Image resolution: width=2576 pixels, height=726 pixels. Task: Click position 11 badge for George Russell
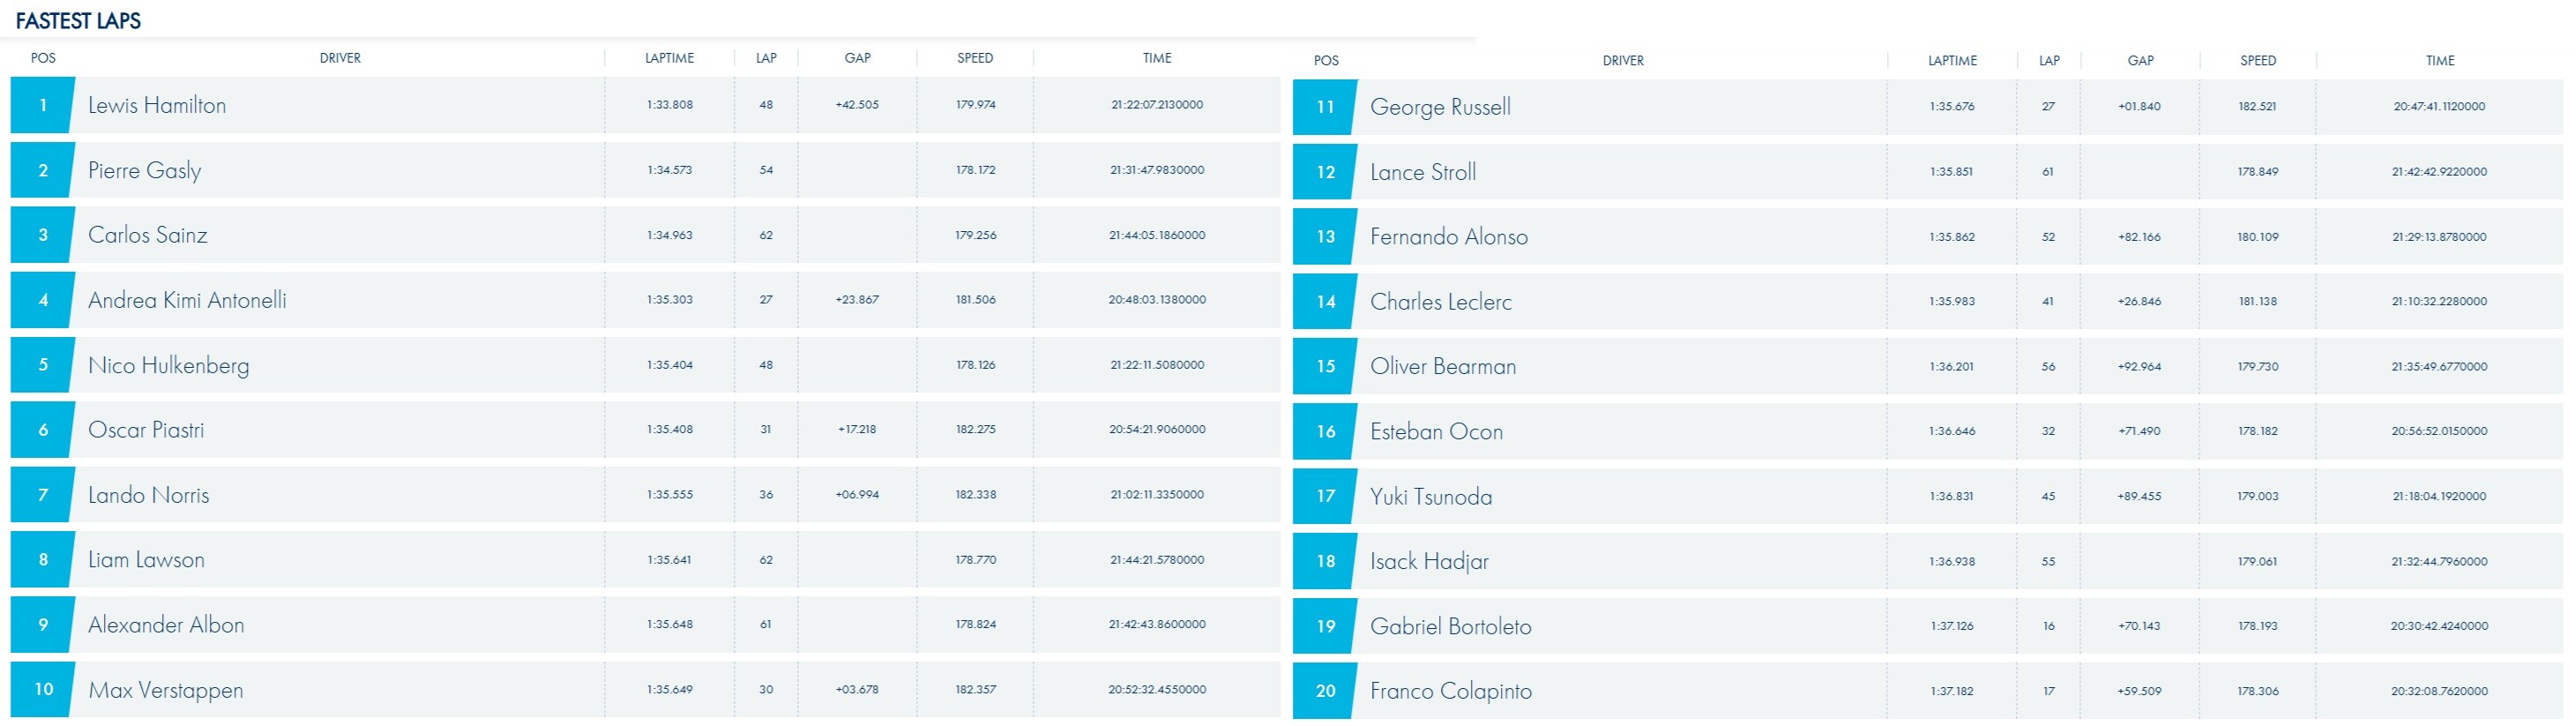pyautogui.click(x=1325, y=107)
